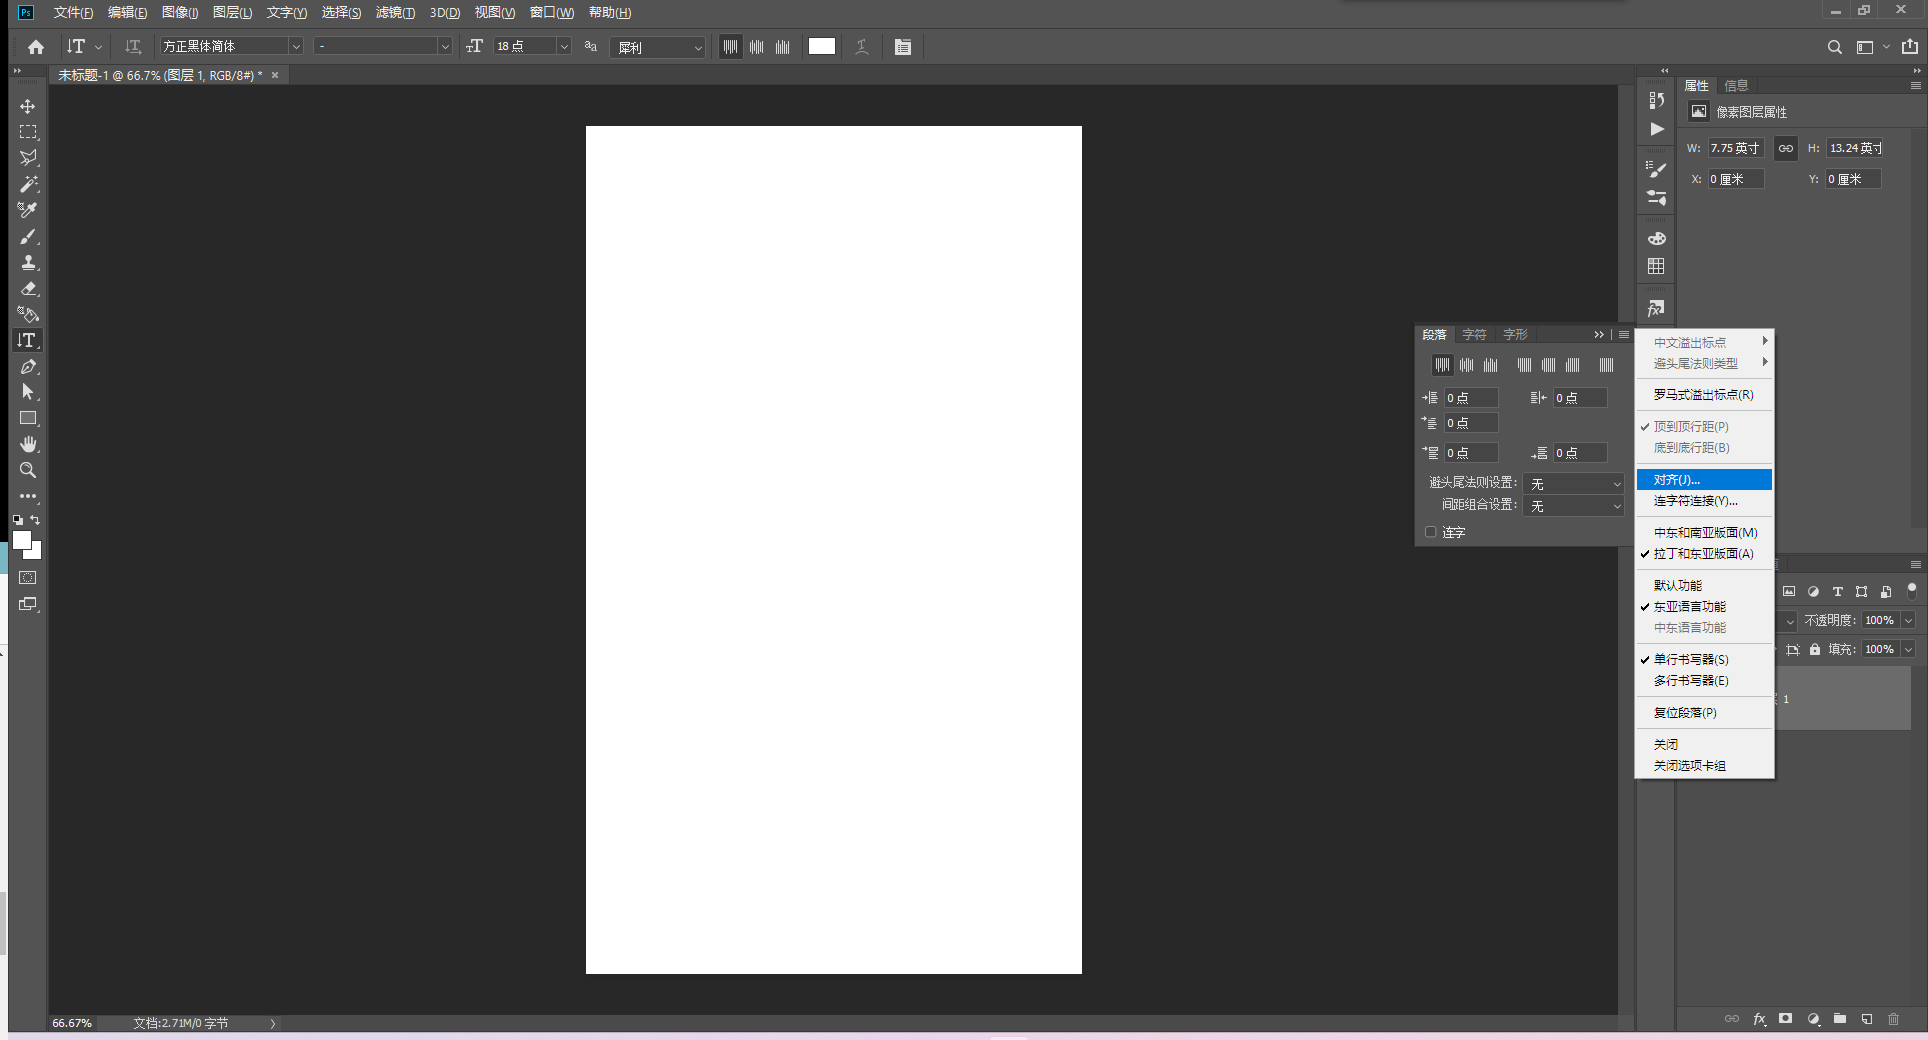Viewport: 1928px width, 1040px height.
Task: Click justify-all alignment in paragraph panel
Action: coord(1606,365)
